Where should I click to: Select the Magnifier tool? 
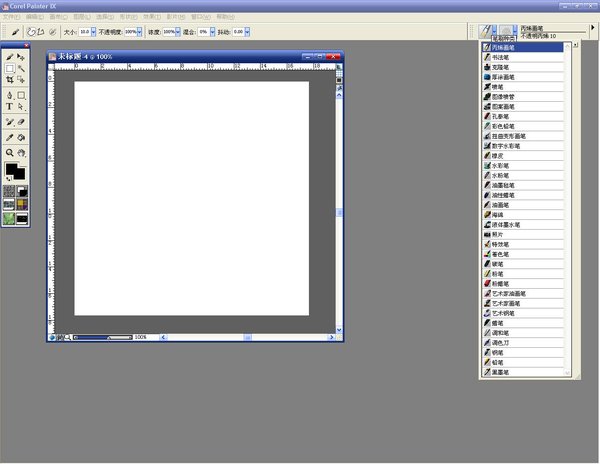tap(10, 153)
